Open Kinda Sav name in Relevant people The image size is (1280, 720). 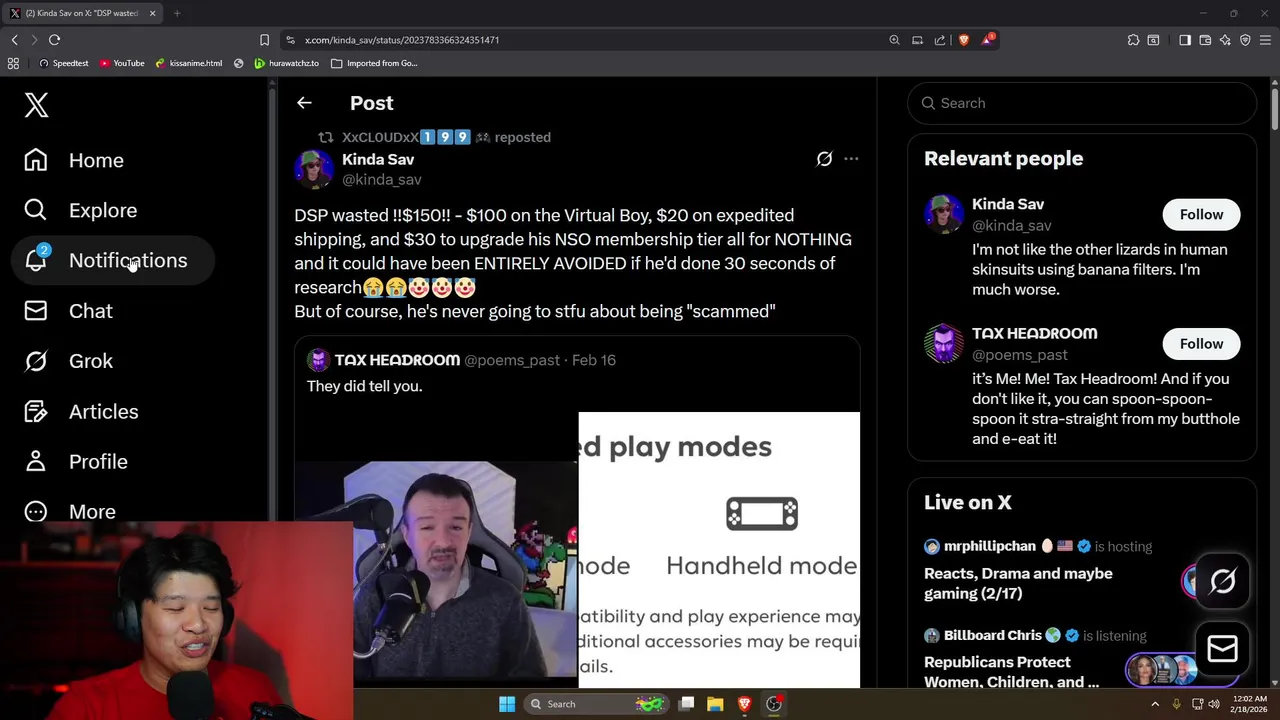pyautogui.click(x=1008, y=204)
